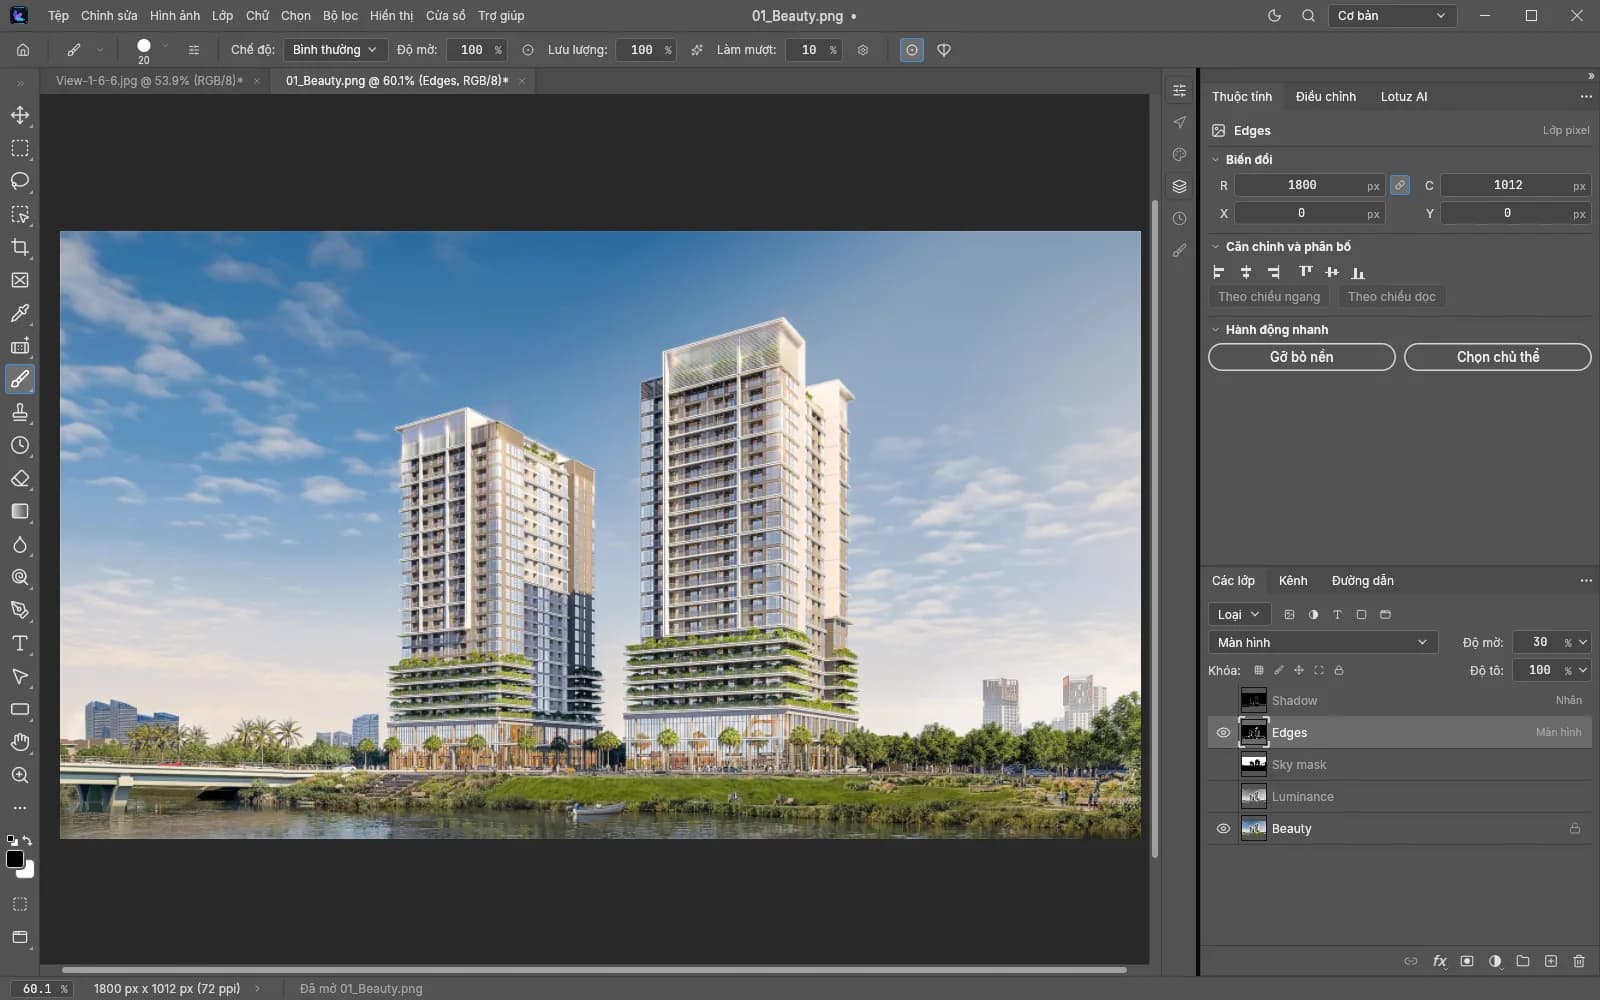The width and height of the screenshot is (1600, 1000).
Task: Select the Clone Stamp tool
Action: [x=20, y=412]
